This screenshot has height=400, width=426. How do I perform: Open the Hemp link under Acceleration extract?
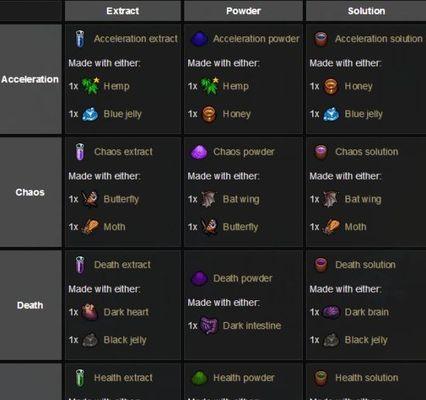pyautogui.click(x=116, y=86)
